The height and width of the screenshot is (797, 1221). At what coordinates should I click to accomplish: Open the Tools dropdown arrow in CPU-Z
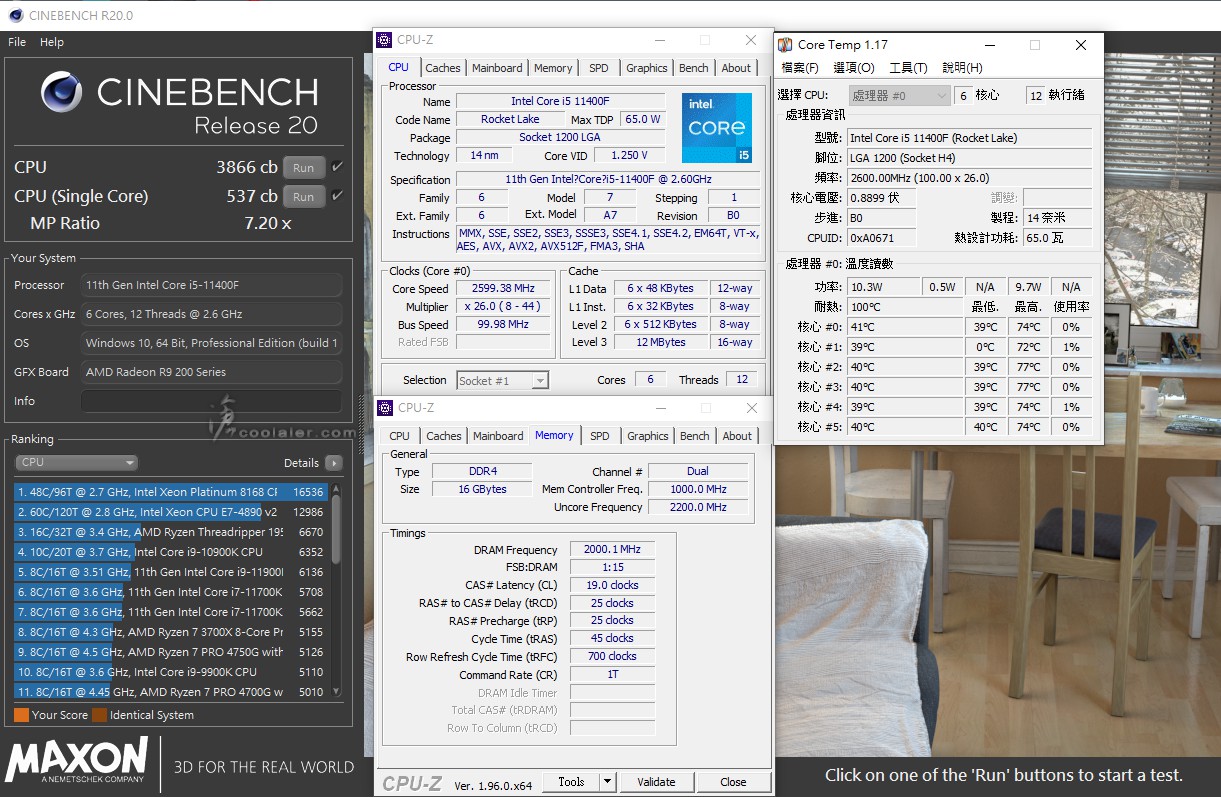point(608,782)
